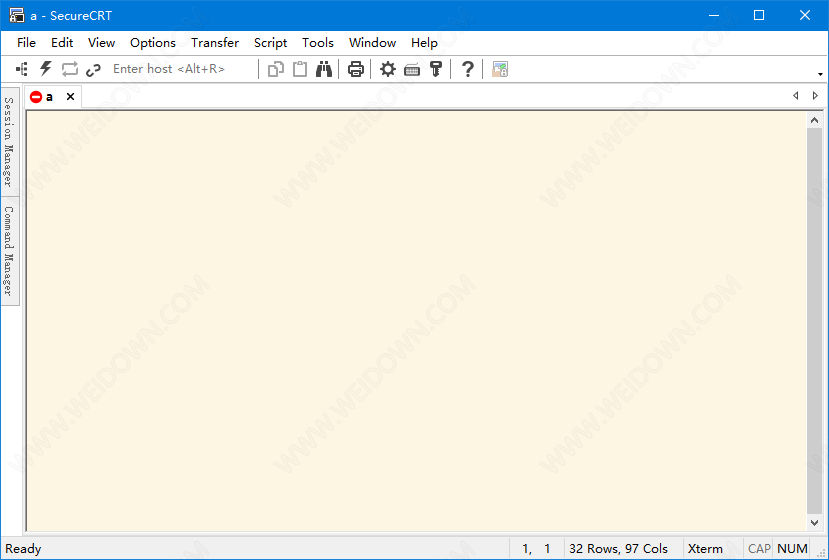Image resolution: width=829 pixels, height=560 pixels.
Task: Open the Help menu
Action: tap(424, 43)
